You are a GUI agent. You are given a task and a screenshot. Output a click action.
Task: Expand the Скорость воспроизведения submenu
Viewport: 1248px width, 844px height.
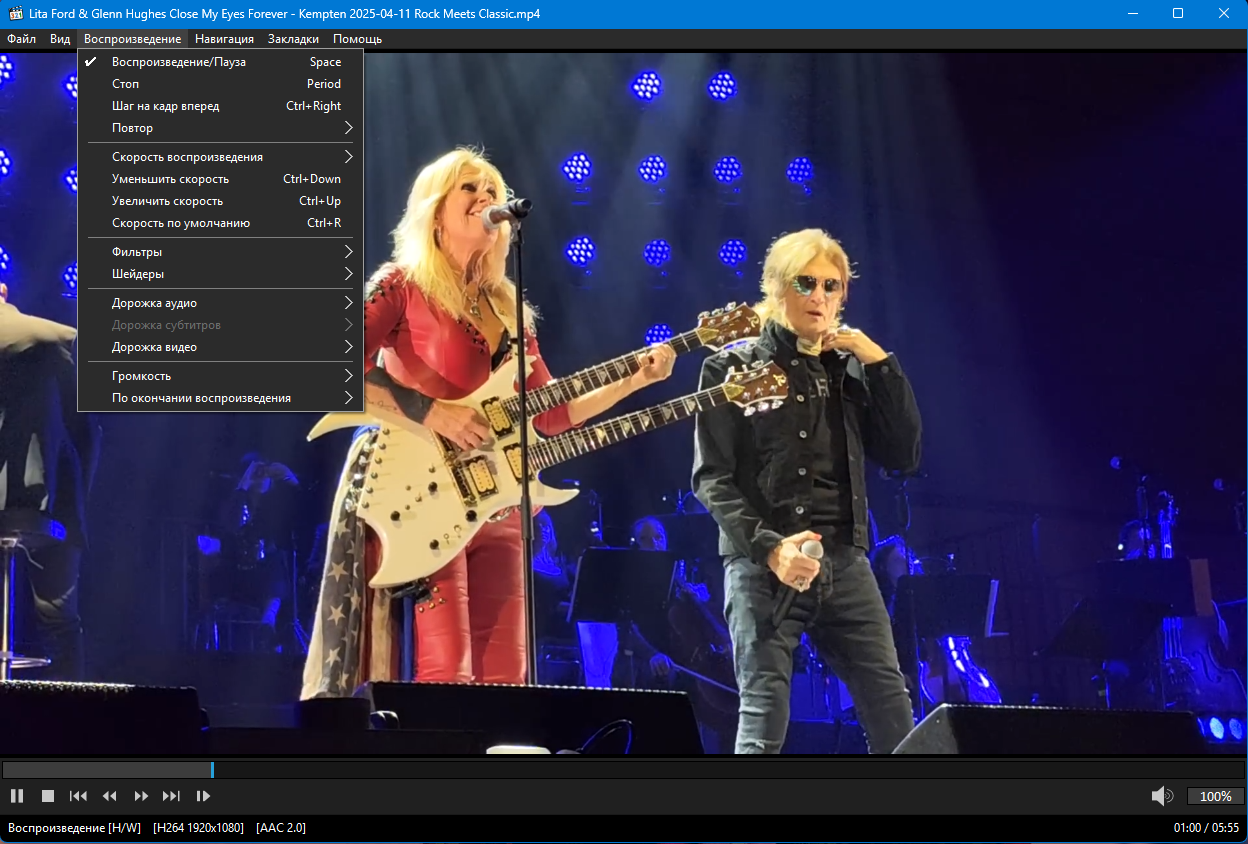(220, 157)
